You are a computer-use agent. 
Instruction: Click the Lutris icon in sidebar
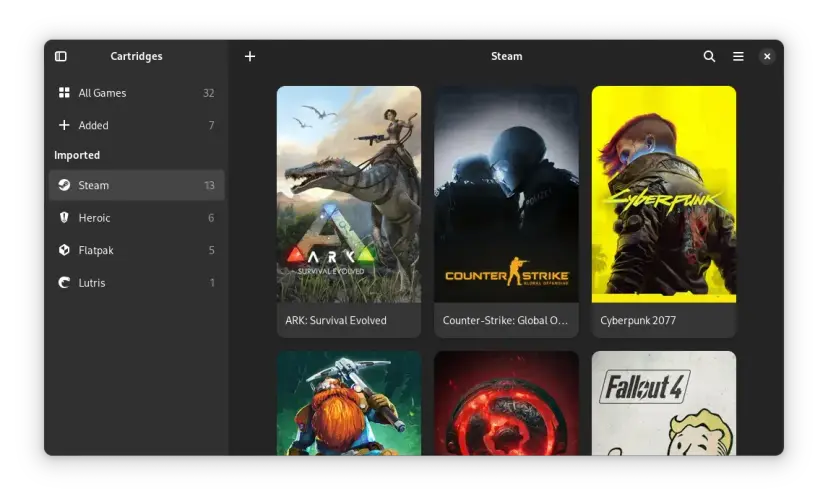pos(64,283)
